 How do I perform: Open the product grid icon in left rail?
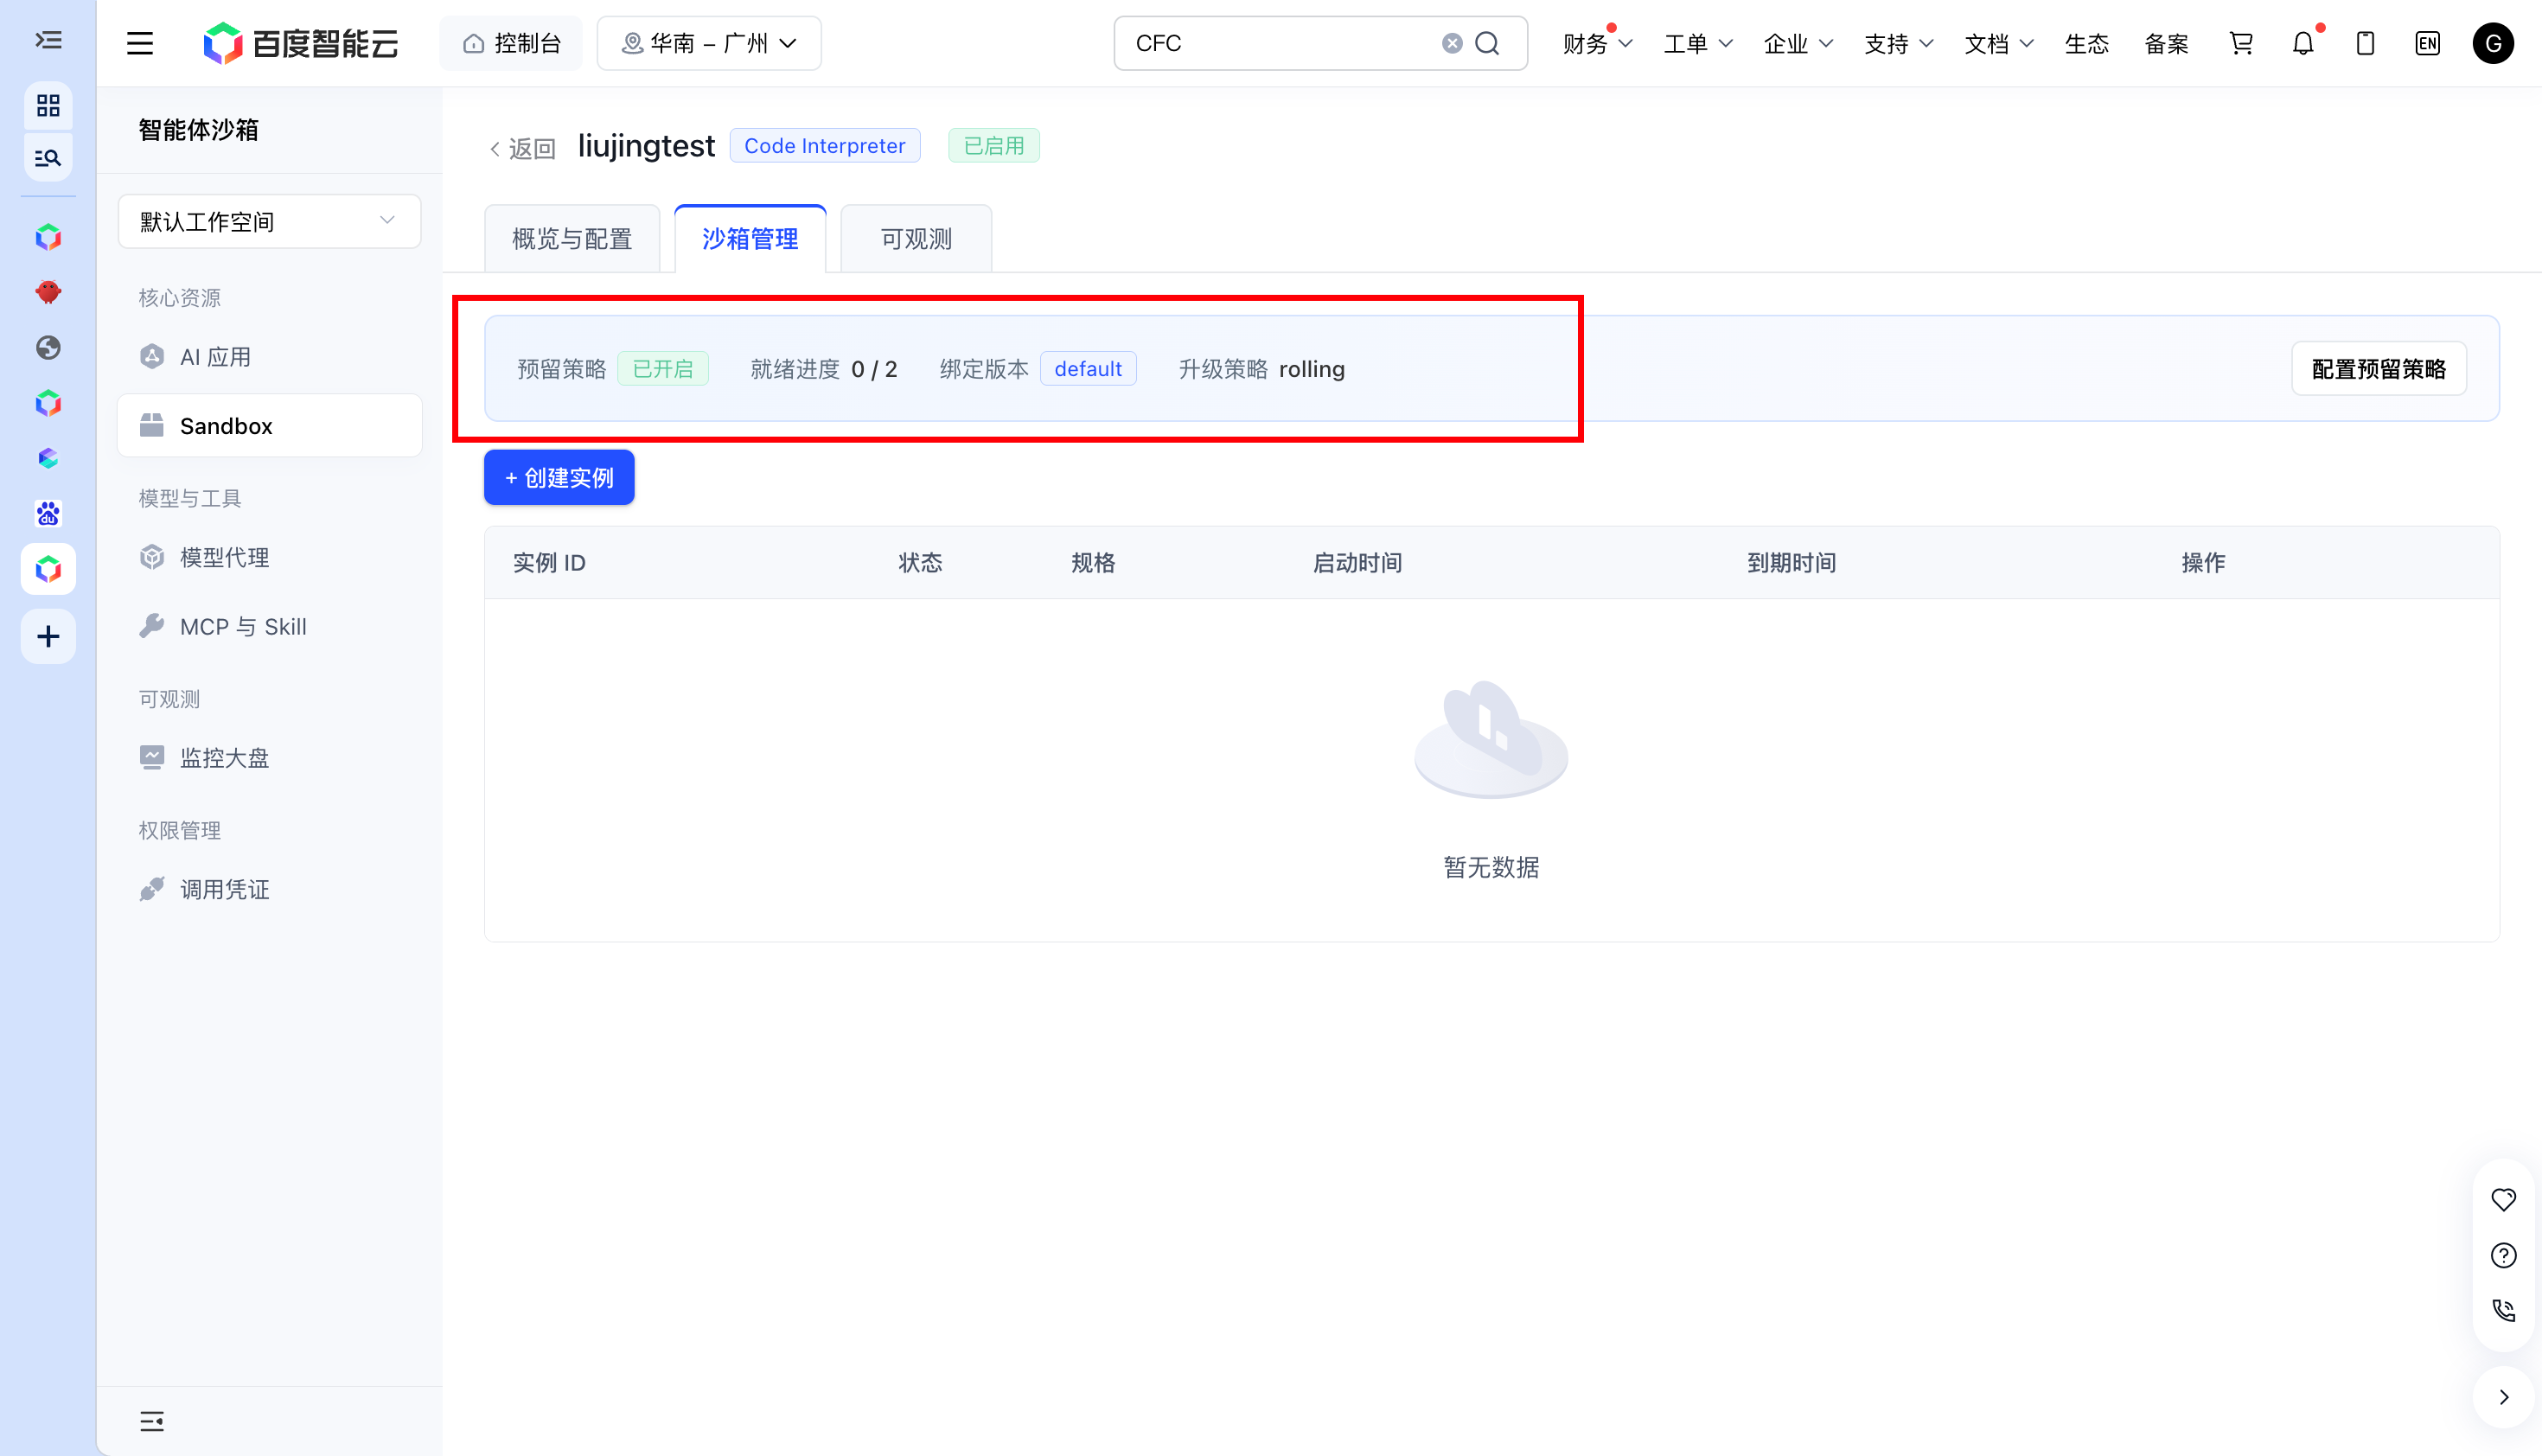pos(48,105)
